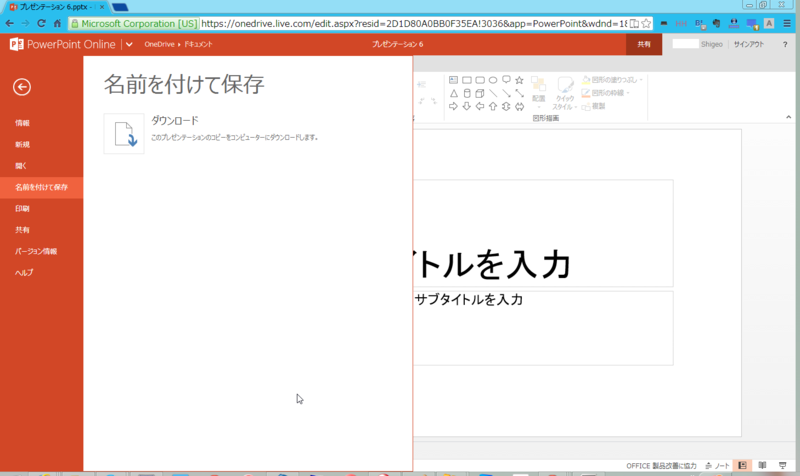The image size is (800, 476).
Task: Bookmark this page with the star icon
Action: 646,23
